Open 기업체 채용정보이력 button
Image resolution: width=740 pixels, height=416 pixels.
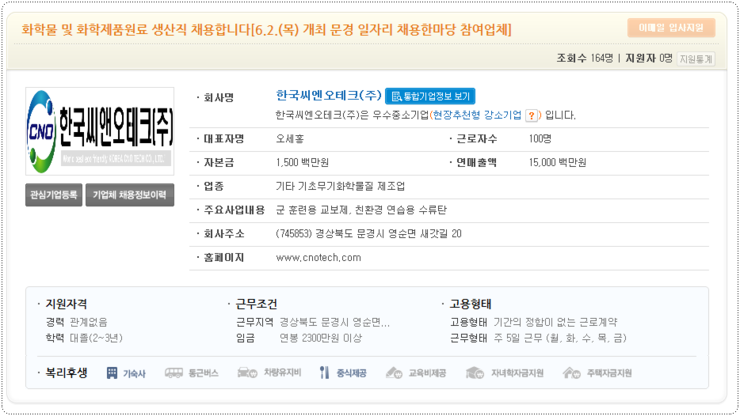tap(130, 195)
